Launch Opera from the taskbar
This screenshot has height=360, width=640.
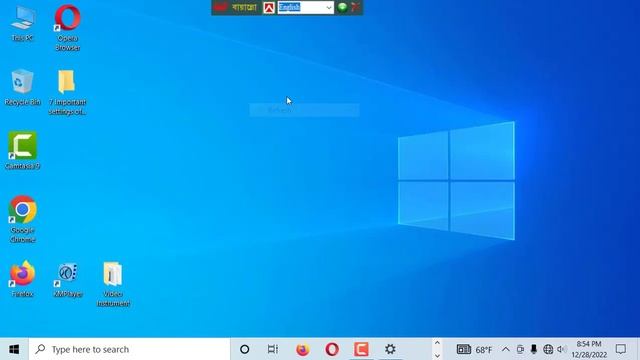[x=332, y=349]
